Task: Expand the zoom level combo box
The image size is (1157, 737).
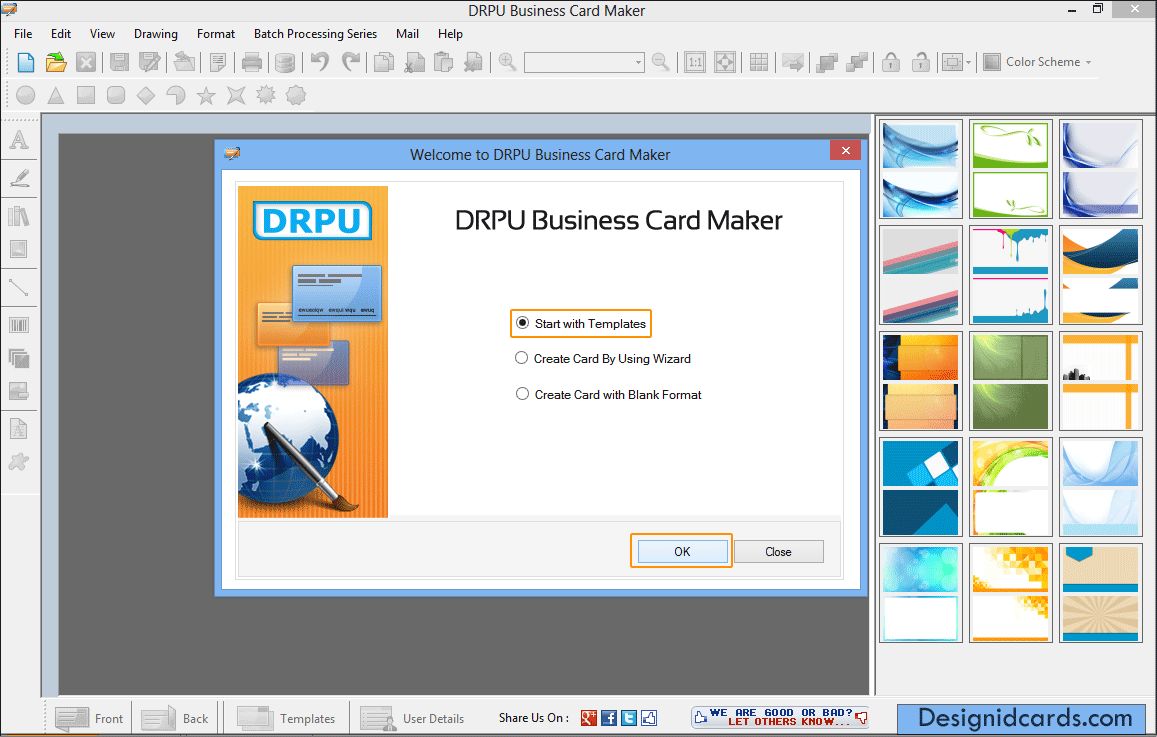Action: tap(638, 63)
